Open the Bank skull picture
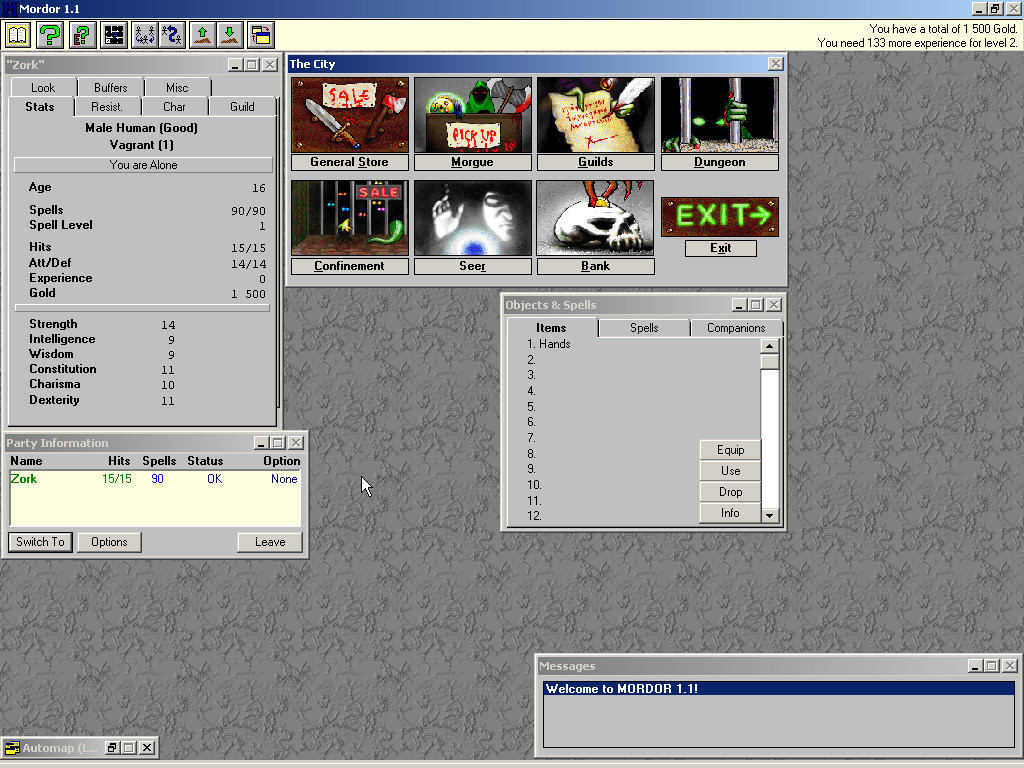The image size is (1024, 768). pos(596,218)
